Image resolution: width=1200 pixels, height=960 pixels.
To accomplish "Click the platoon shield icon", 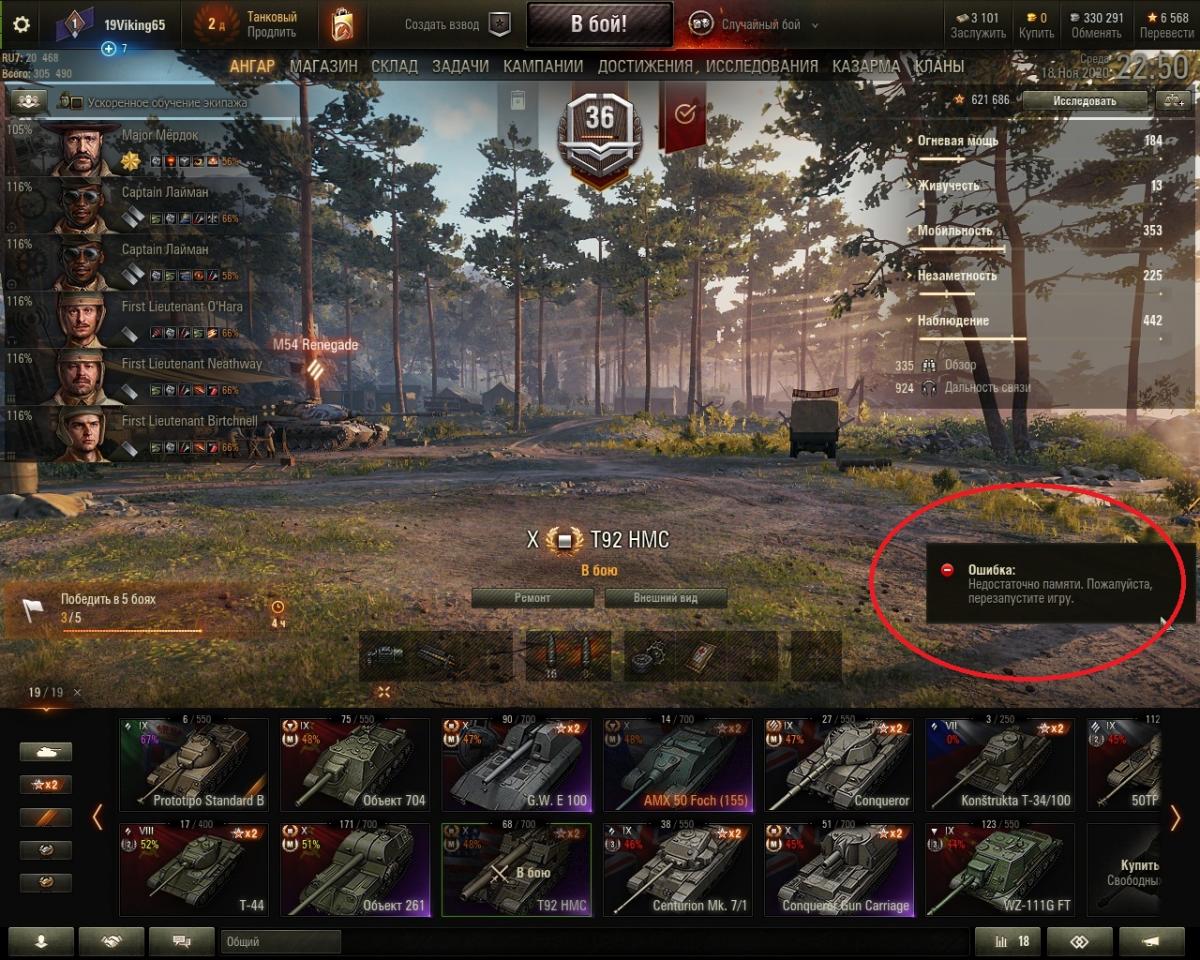I will click(499, 25).
